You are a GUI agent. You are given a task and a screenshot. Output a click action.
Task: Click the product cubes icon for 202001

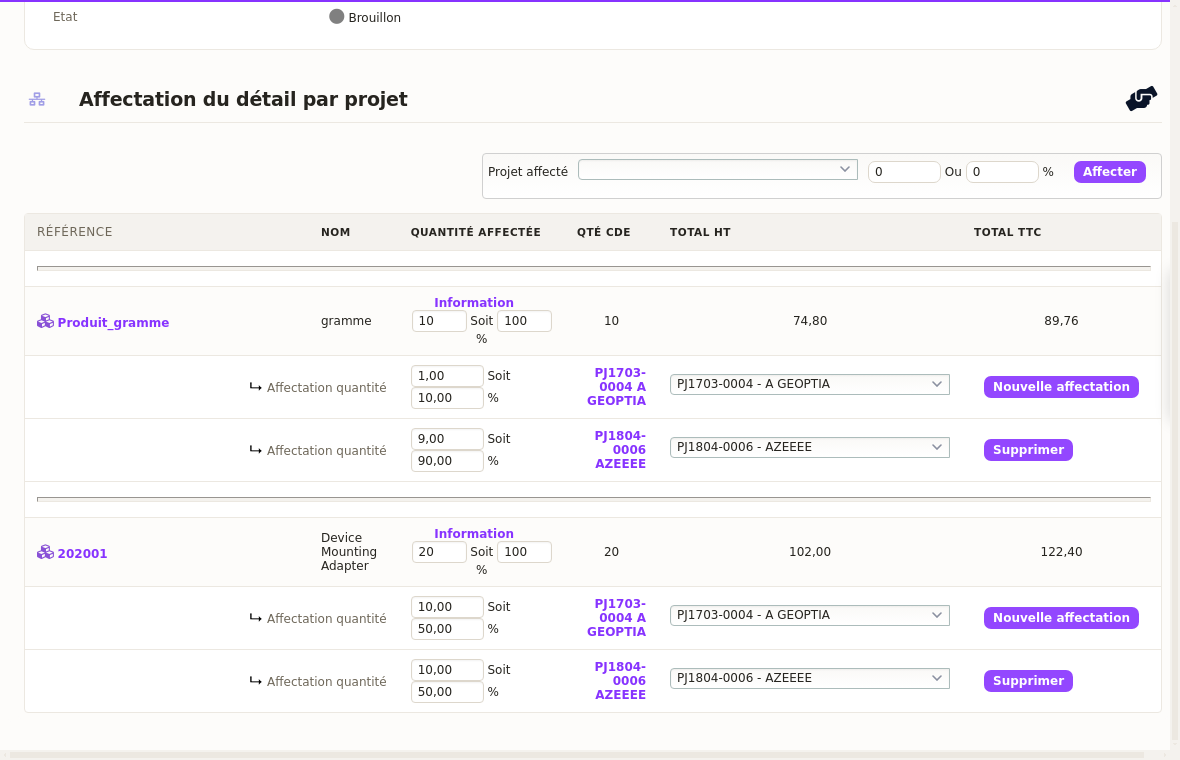45,552
